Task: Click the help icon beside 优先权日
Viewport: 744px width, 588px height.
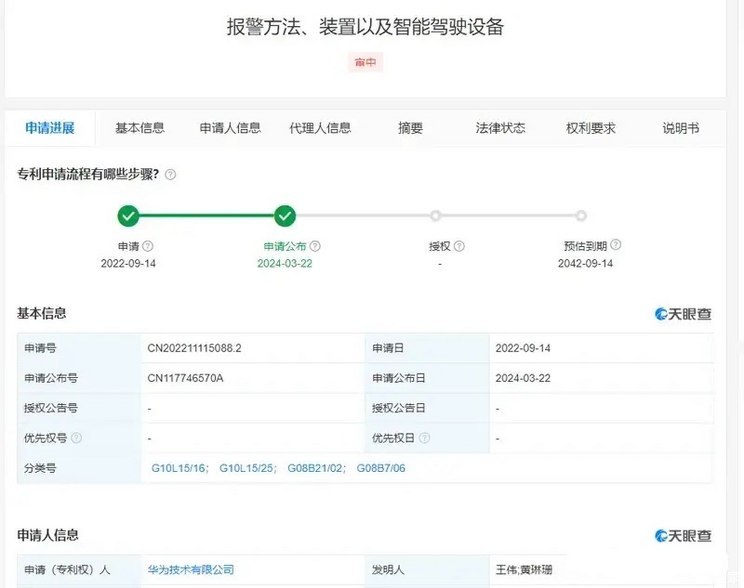Action: click(425, 438)
